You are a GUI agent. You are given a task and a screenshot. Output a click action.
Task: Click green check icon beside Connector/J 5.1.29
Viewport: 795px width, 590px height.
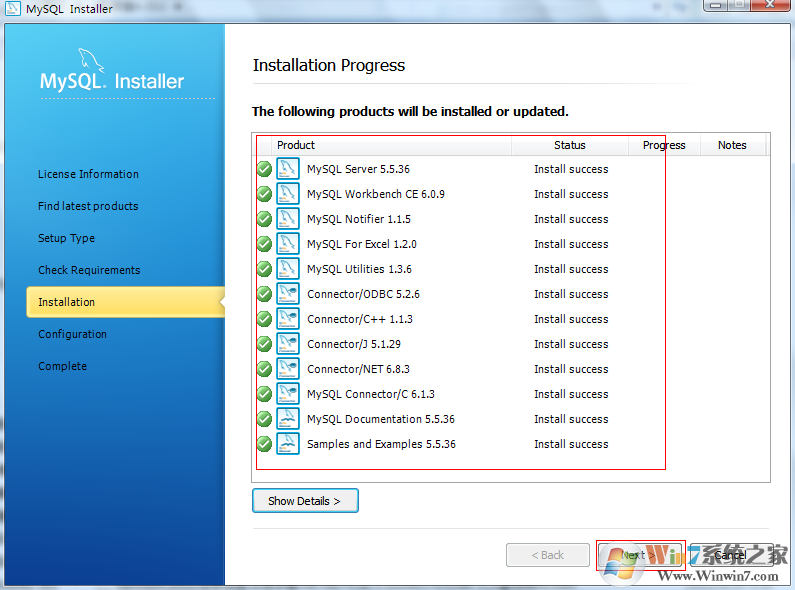[264, 344]
